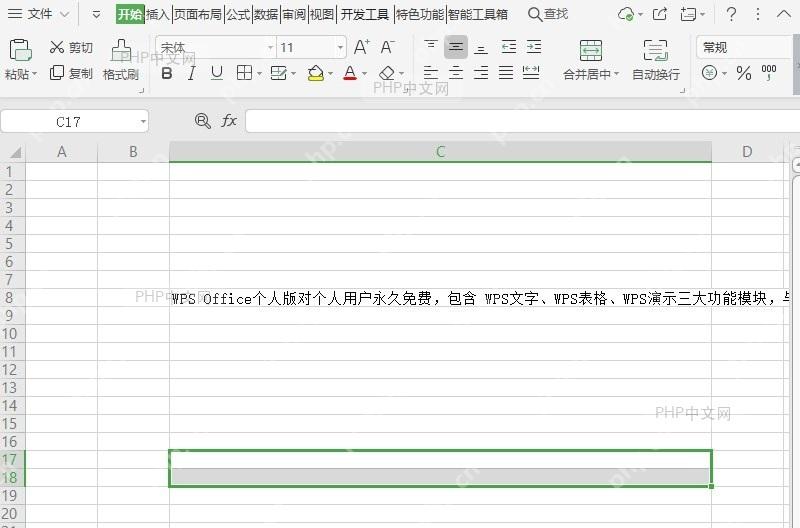Image resolution: width=800 pixels, height=528 pixels.
Task: Click the cell style drawing icon
Action: 279,73
